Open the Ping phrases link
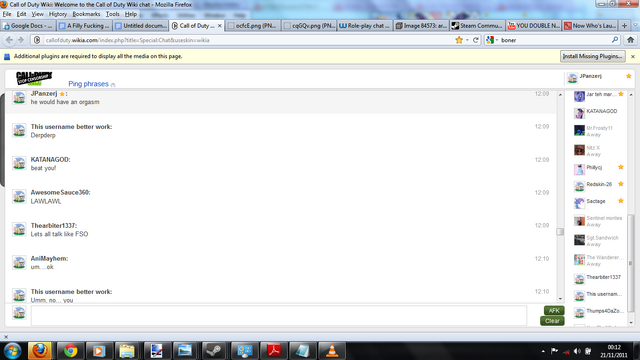 coord(89,84)
